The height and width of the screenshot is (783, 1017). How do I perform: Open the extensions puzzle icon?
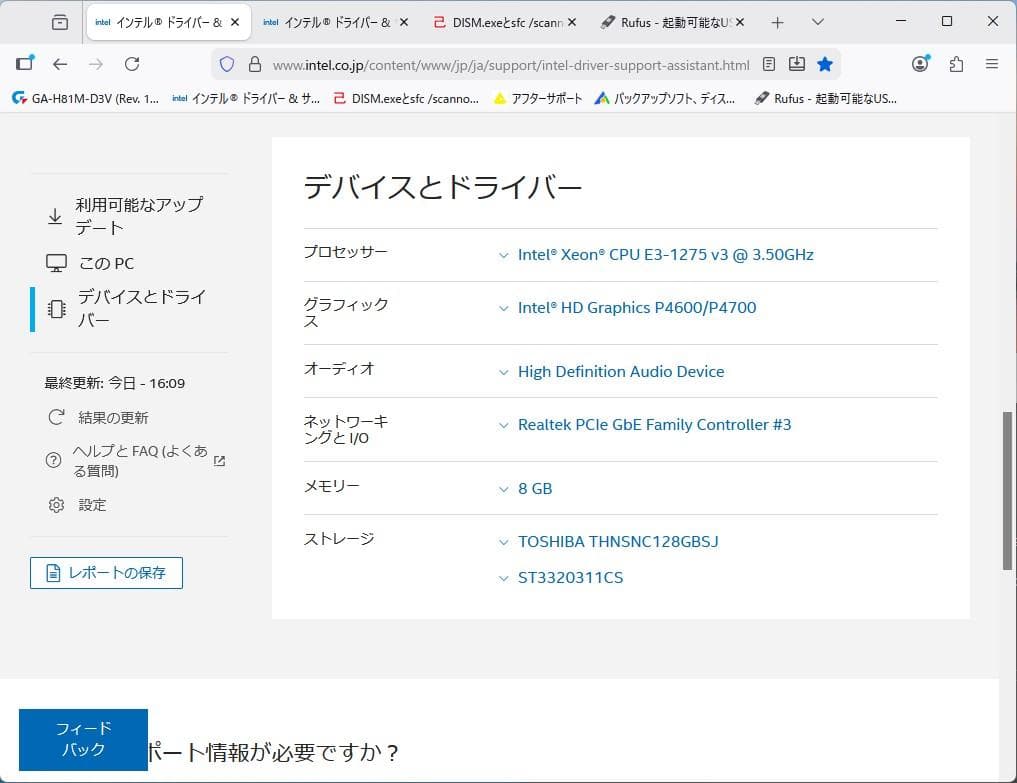point(956,64)
